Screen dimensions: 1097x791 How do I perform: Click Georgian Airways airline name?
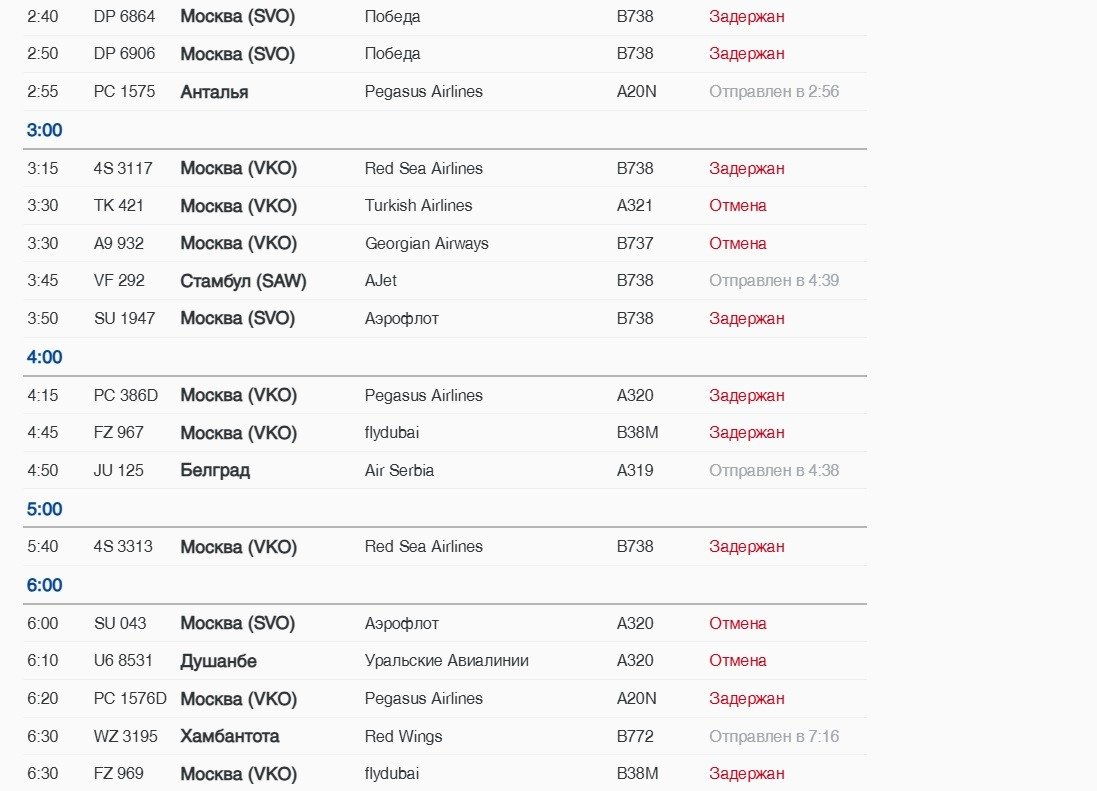[x=426, y=244]
